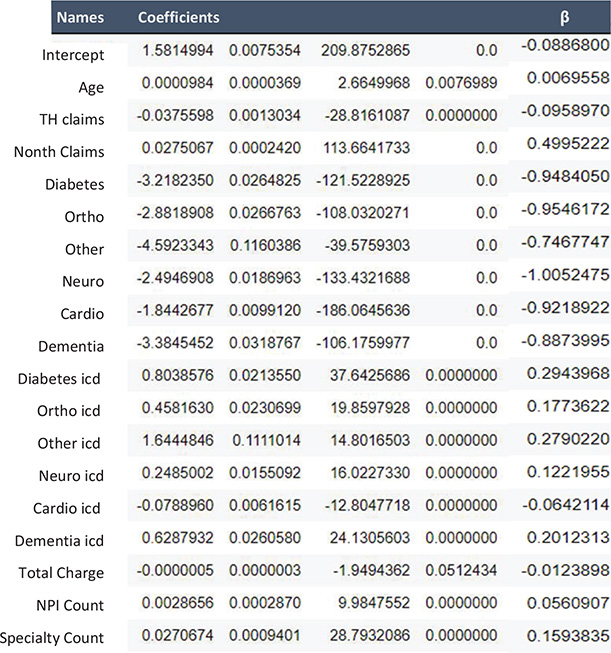Click the Diabetes row label
The image size is (611, 653).
[x=74, y=185]
